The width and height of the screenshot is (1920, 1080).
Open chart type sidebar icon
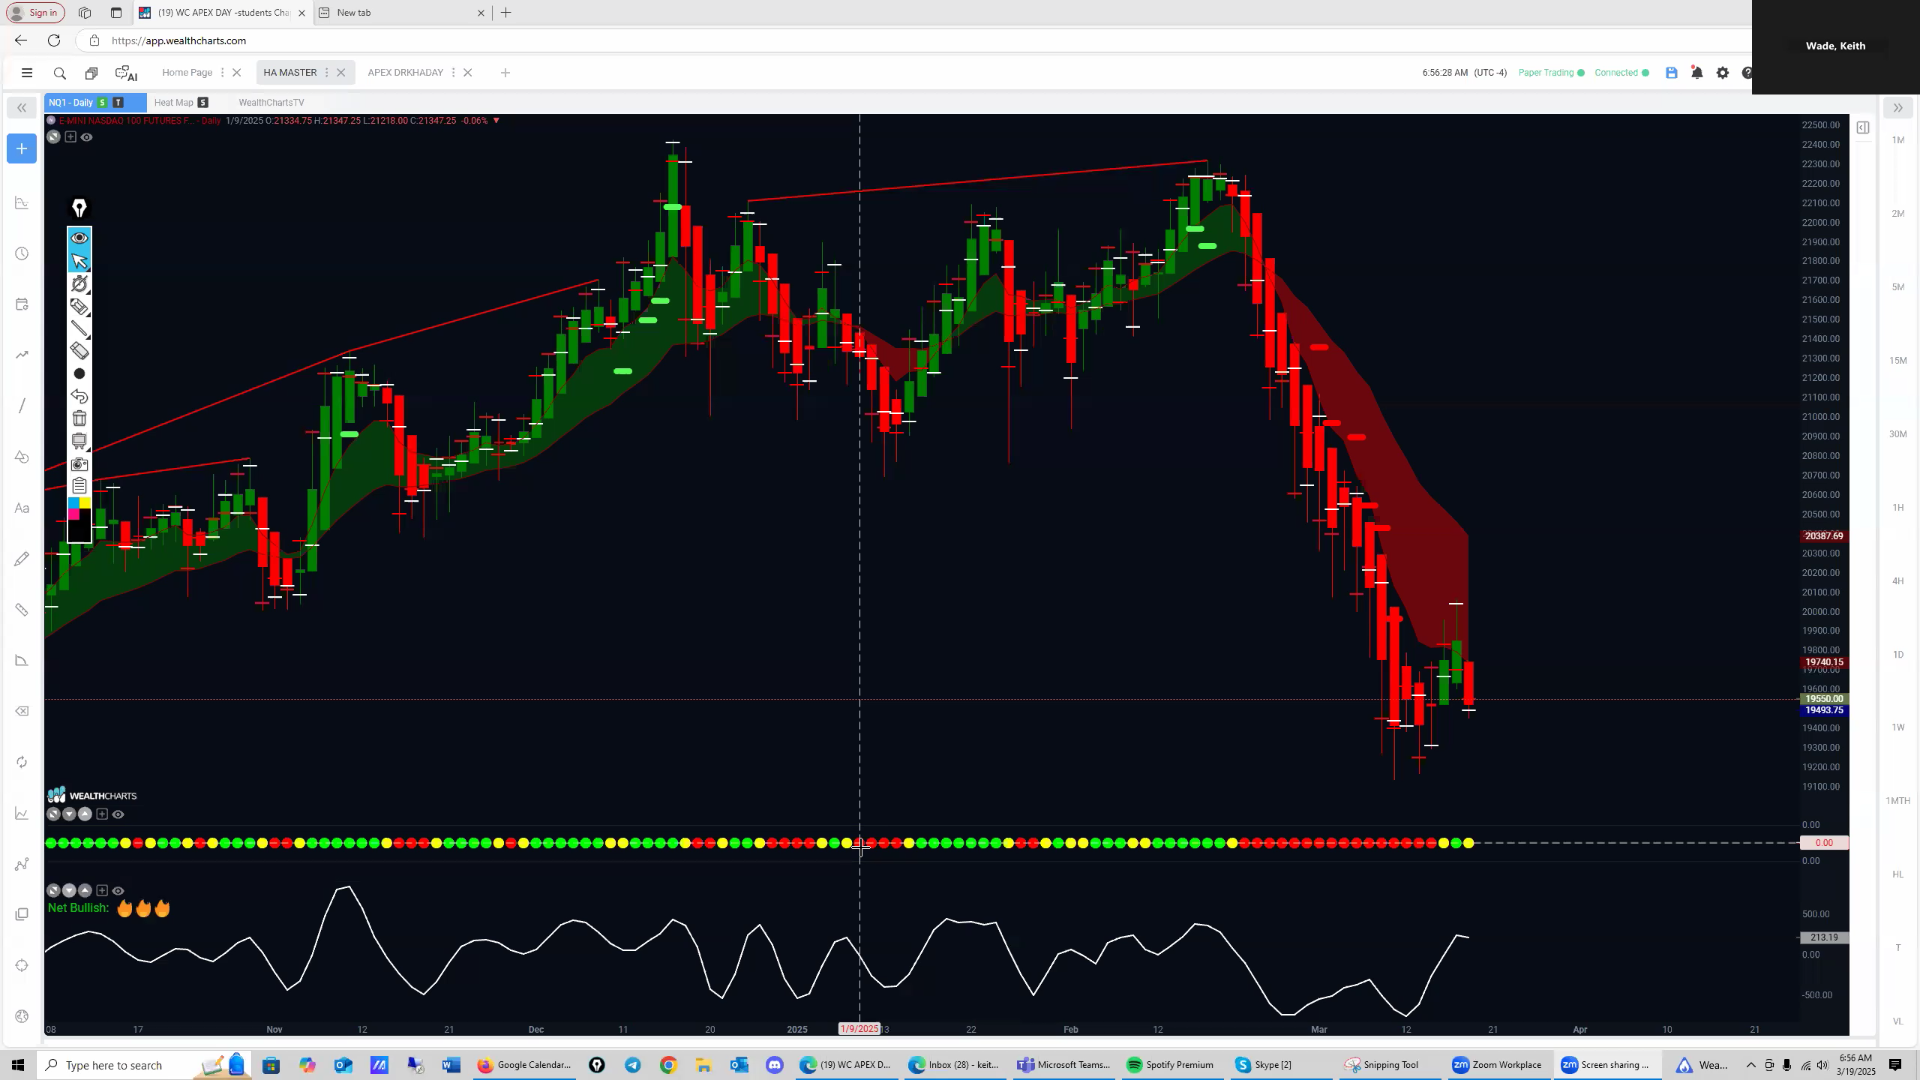click(22, 203)
